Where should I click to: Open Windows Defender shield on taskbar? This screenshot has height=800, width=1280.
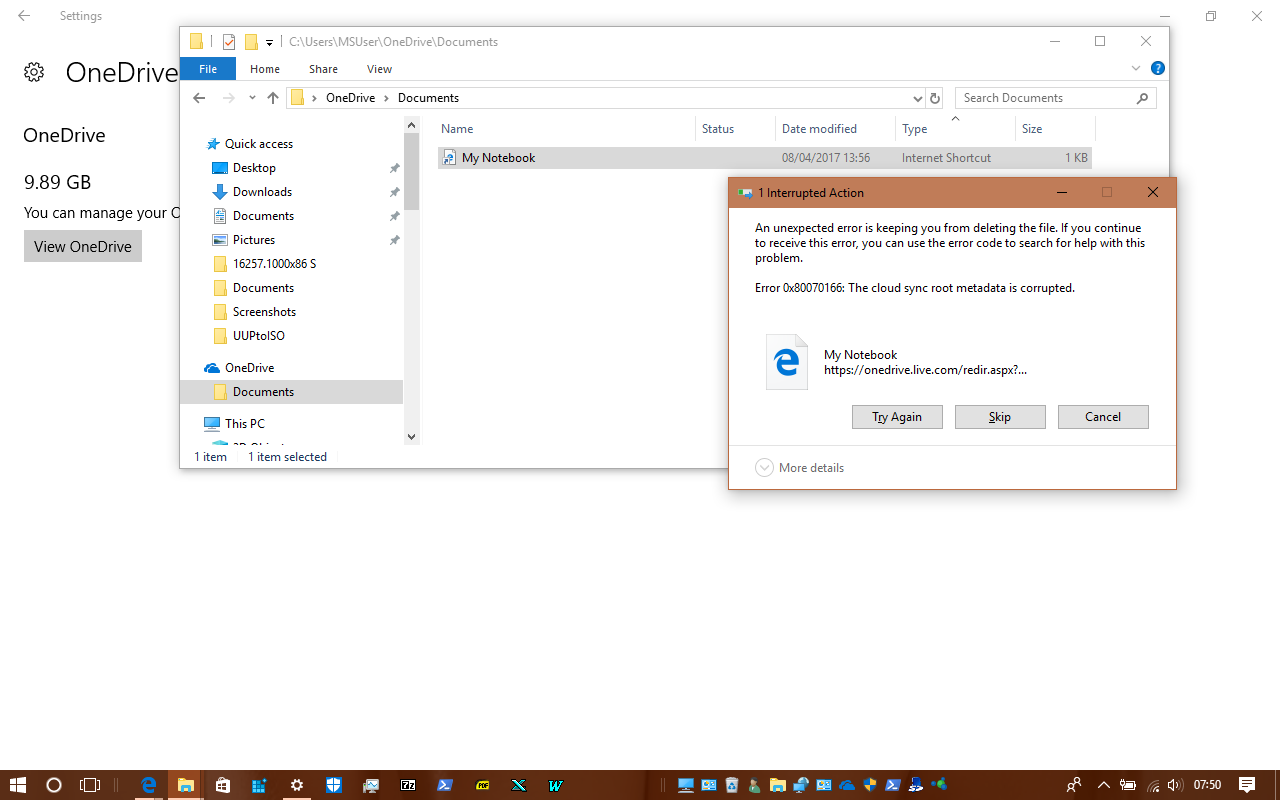point(334,785)
